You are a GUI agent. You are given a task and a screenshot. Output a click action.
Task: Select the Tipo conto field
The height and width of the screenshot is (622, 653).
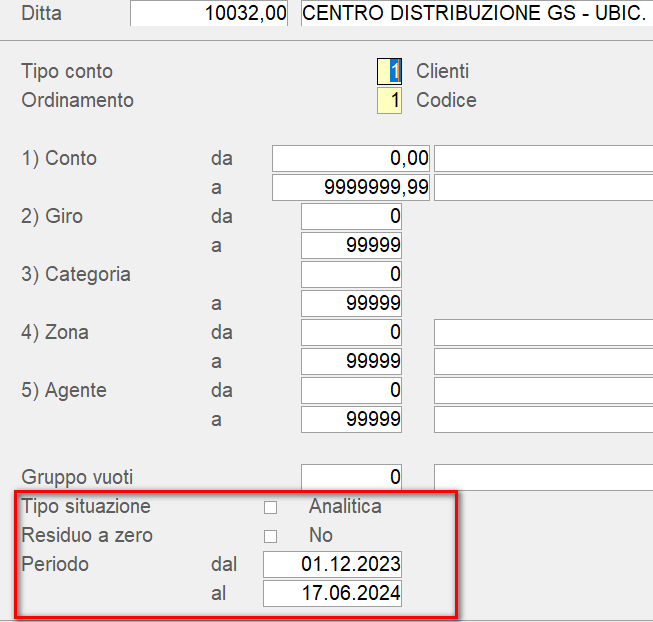coord(389,72)
